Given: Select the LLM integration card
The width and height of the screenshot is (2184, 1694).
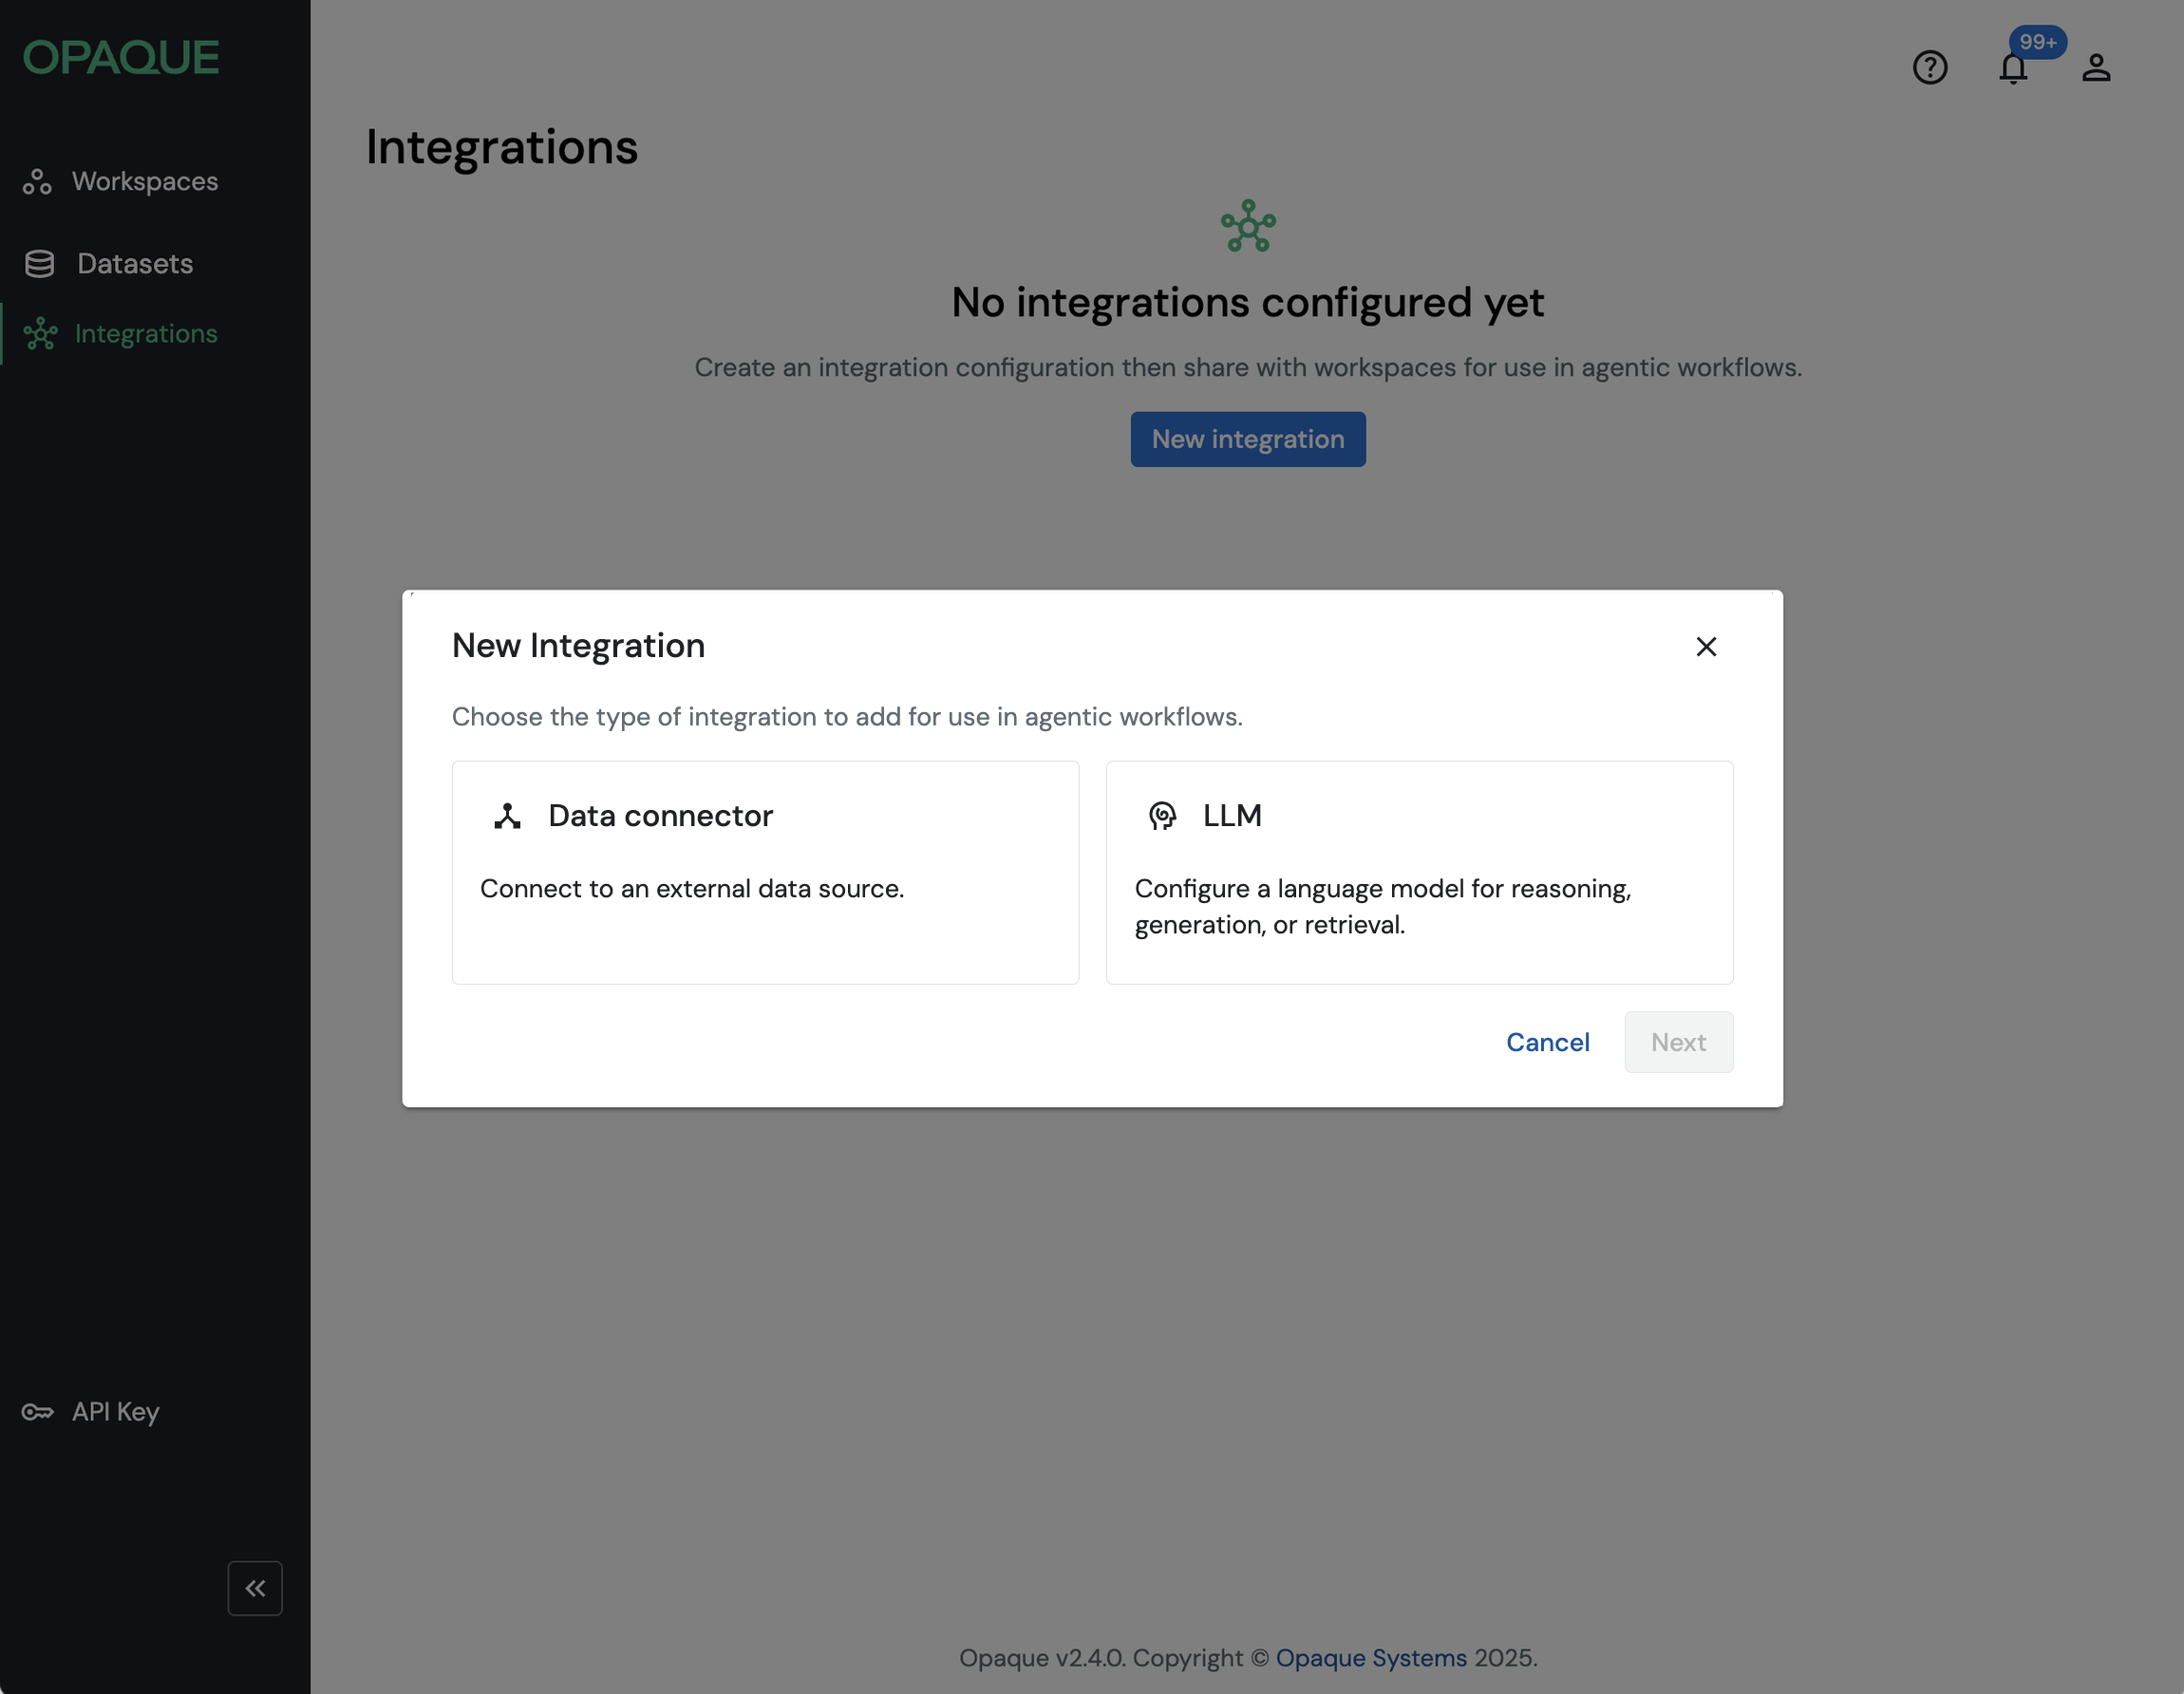Looking at the screenshot, I should 1419,872.
